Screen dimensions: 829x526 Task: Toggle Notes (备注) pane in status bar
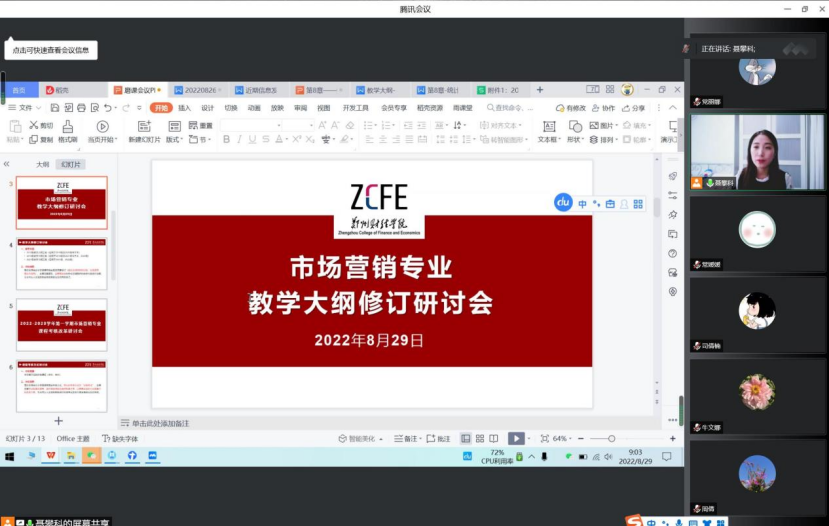pos(407,439)
